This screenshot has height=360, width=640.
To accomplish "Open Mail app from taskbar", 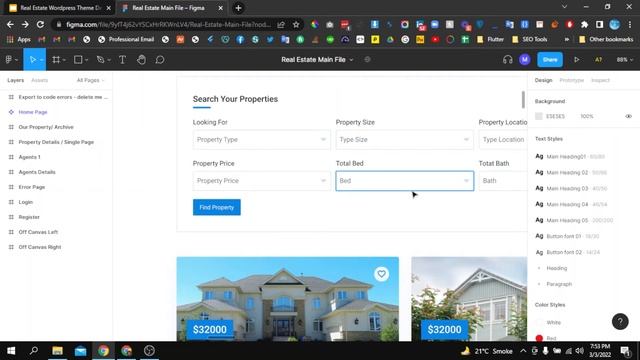I will [x=80, y=351].
